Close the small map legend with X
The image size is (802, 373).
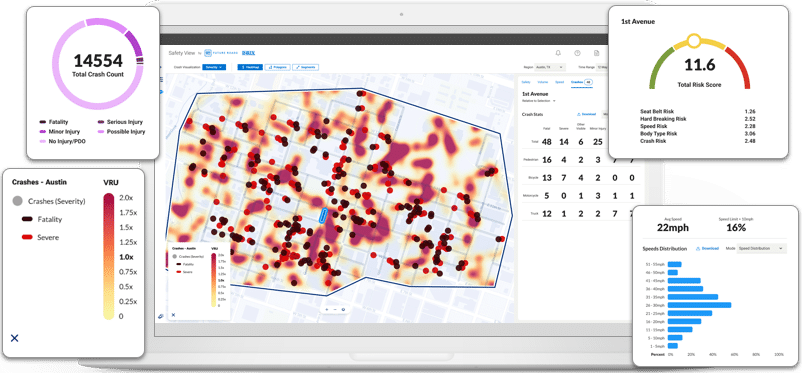(x=173, y=315)
